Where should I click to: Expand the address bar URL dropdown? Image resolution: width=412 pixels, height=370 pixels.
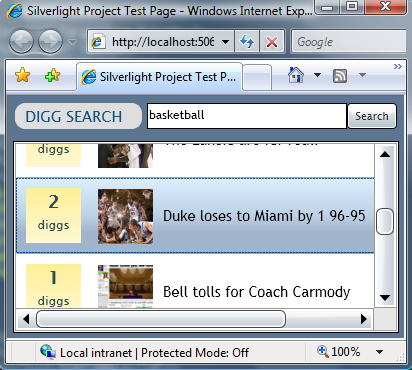pos(226,42)
